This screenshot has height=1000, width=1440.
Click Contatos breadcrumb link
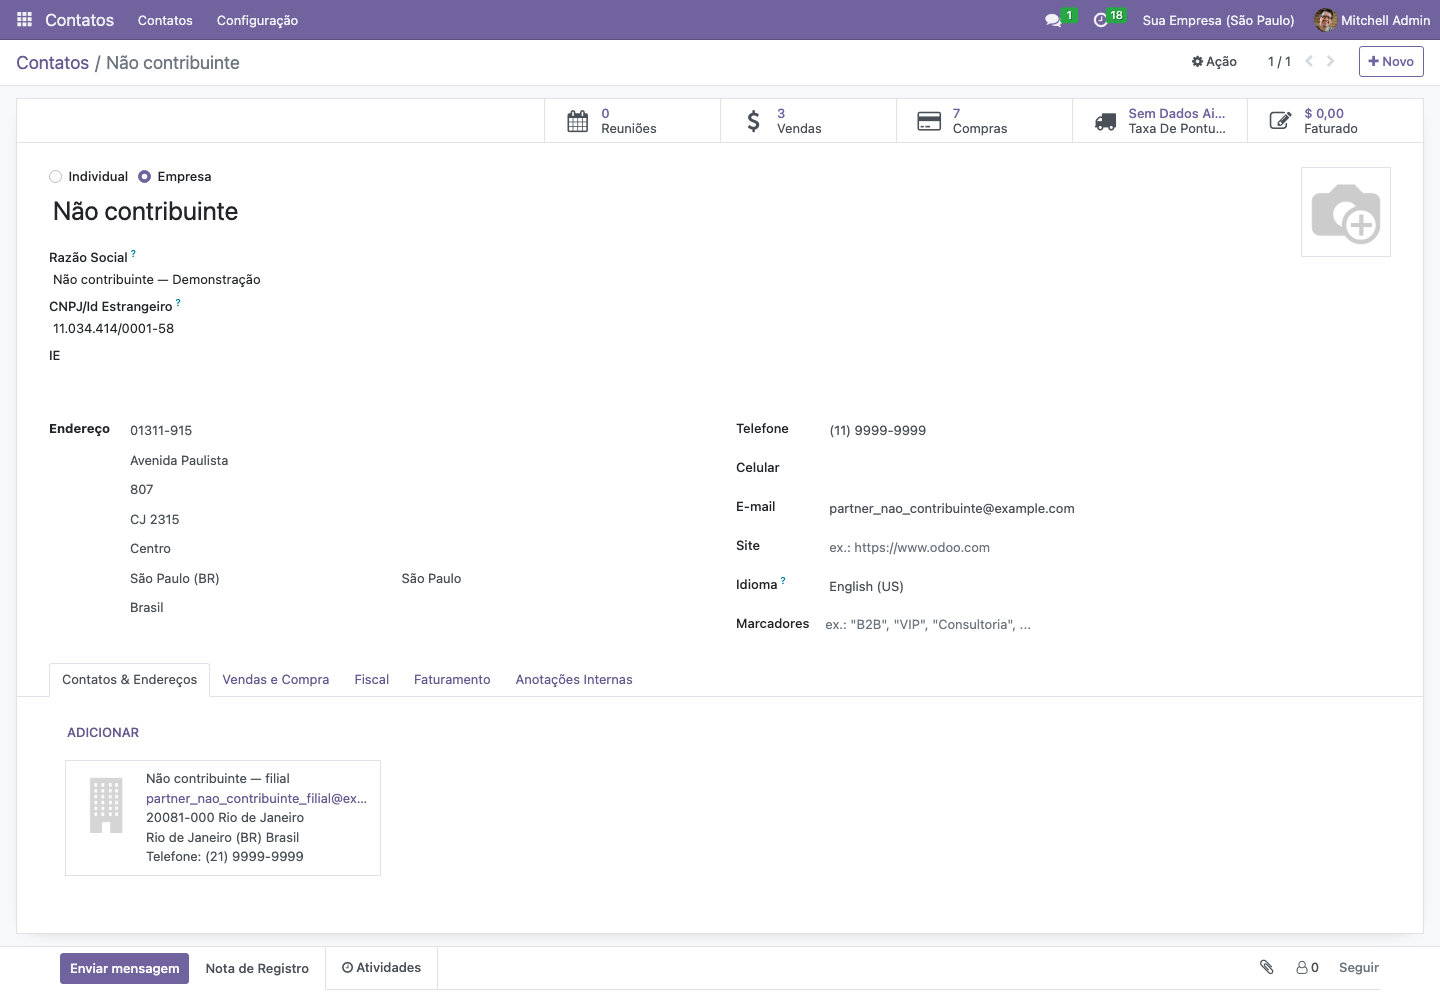pyautogui.click(x=53, y=62)
